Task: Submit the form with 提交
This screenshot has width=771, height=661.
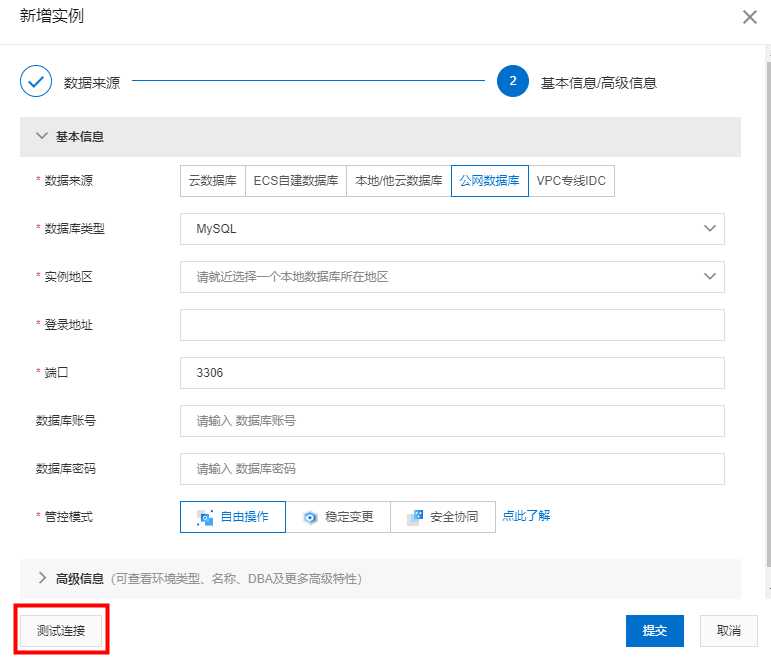Action: [x=654, y=631]
